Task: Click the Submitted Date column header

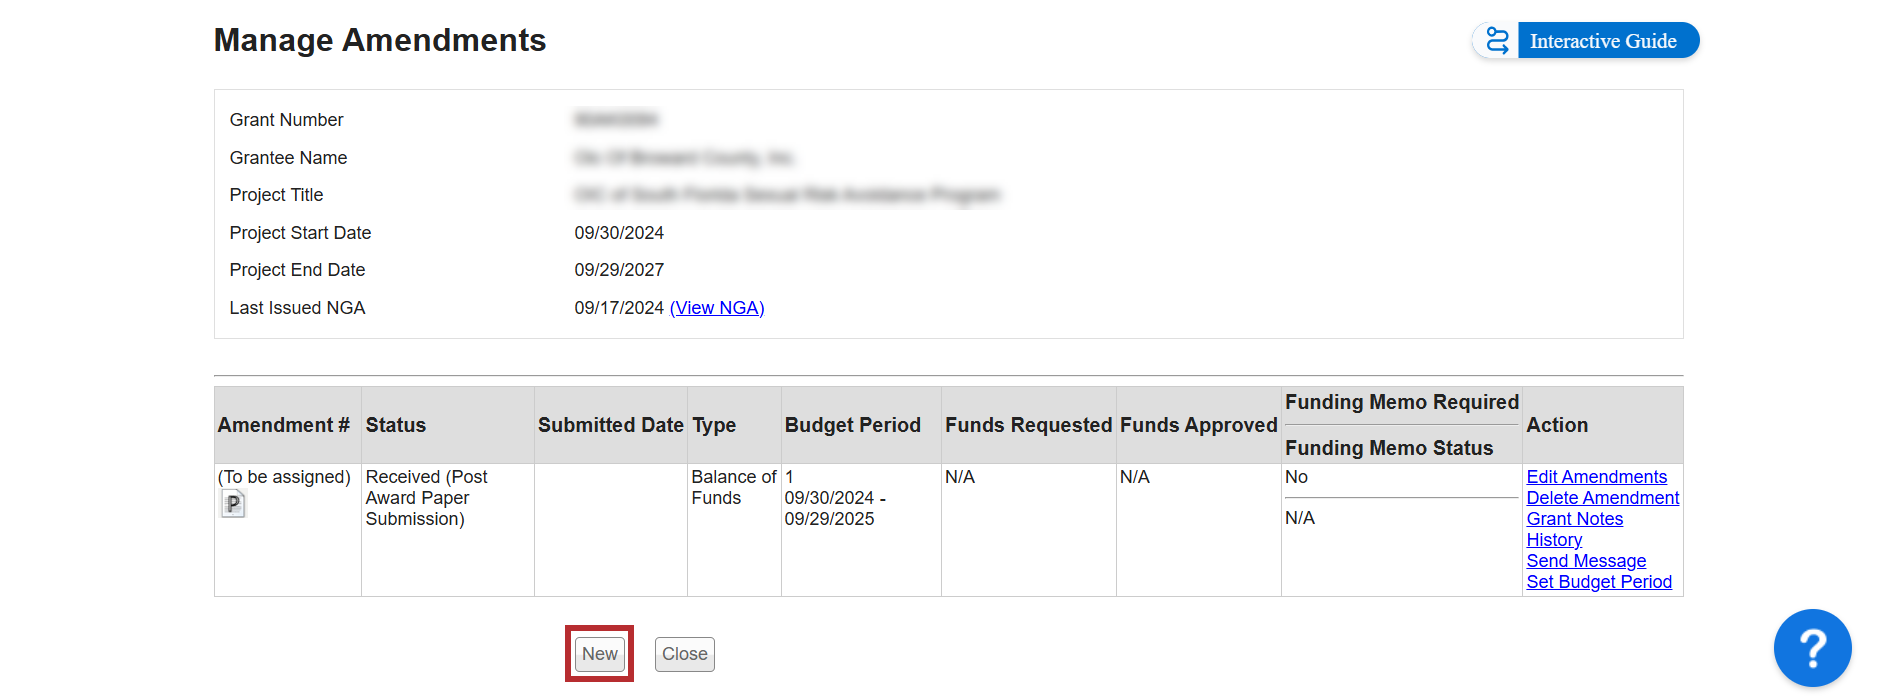Action: click(x=610, y=425)
